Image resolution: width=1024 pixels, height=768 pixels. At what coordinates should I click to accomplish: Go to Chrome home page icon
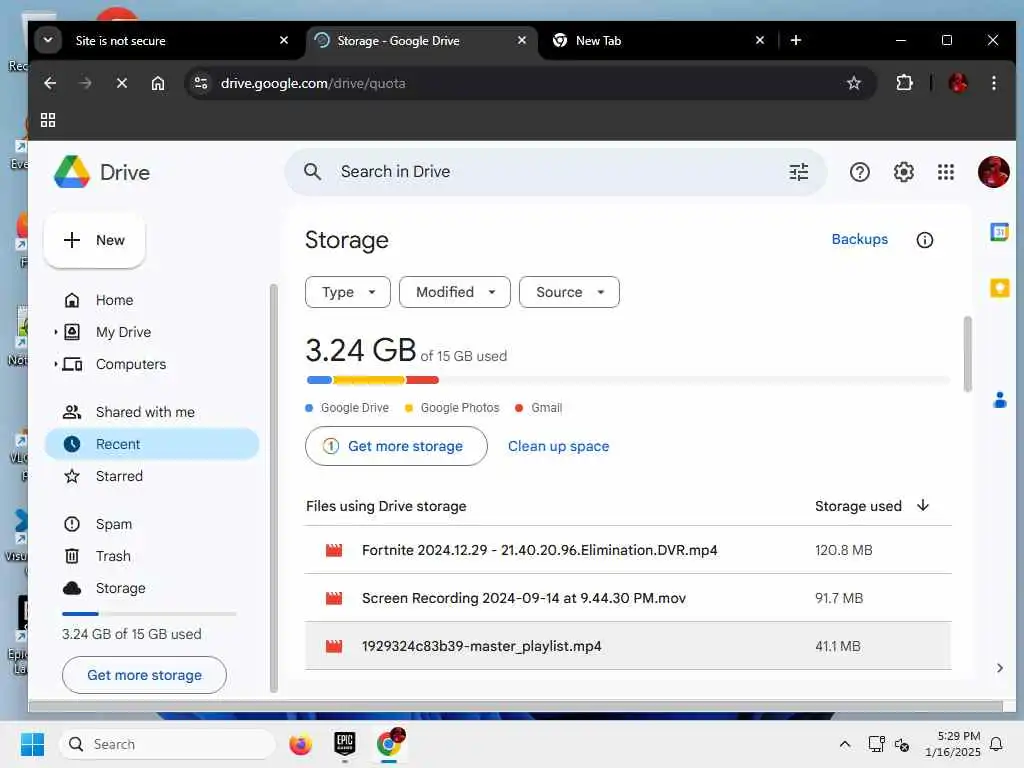[157, 83]
